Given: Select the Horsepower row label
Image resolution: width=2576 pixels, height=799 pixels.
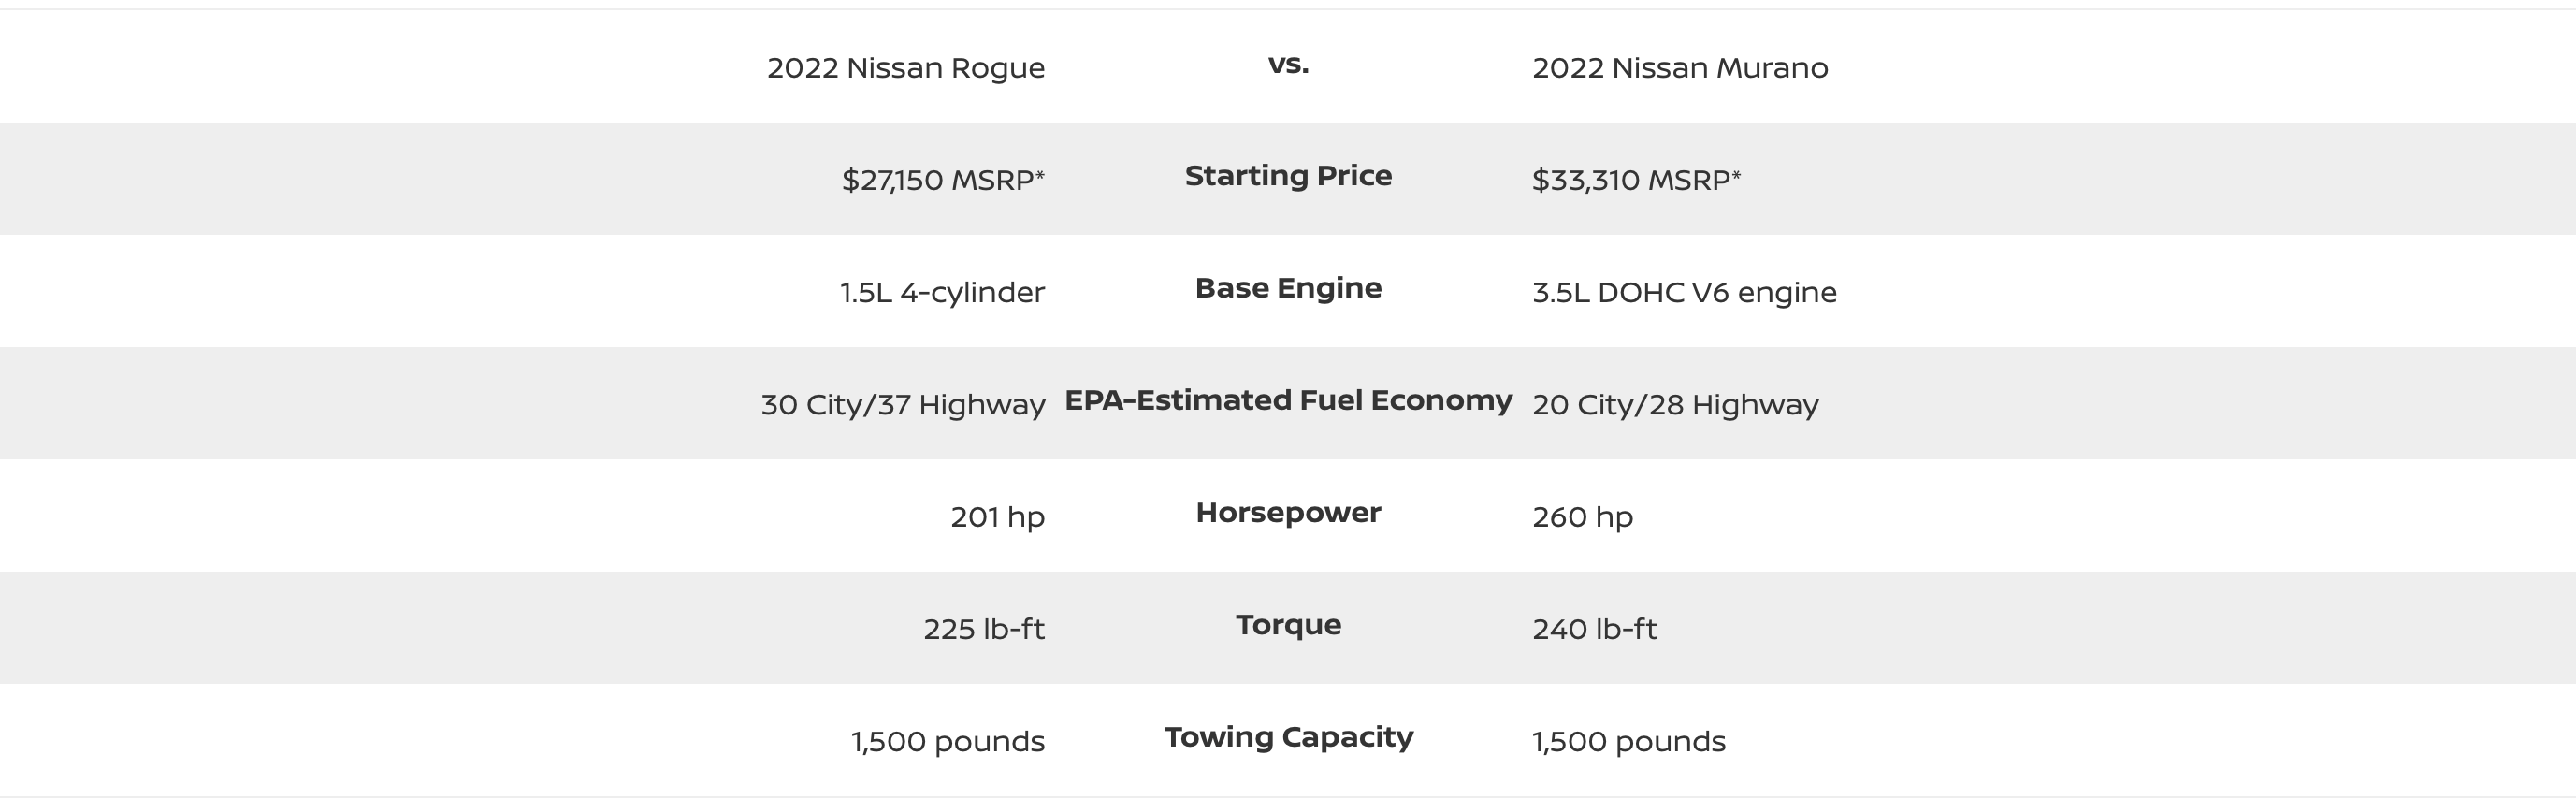Looking at the screenshot, I should click(1288, 513).
